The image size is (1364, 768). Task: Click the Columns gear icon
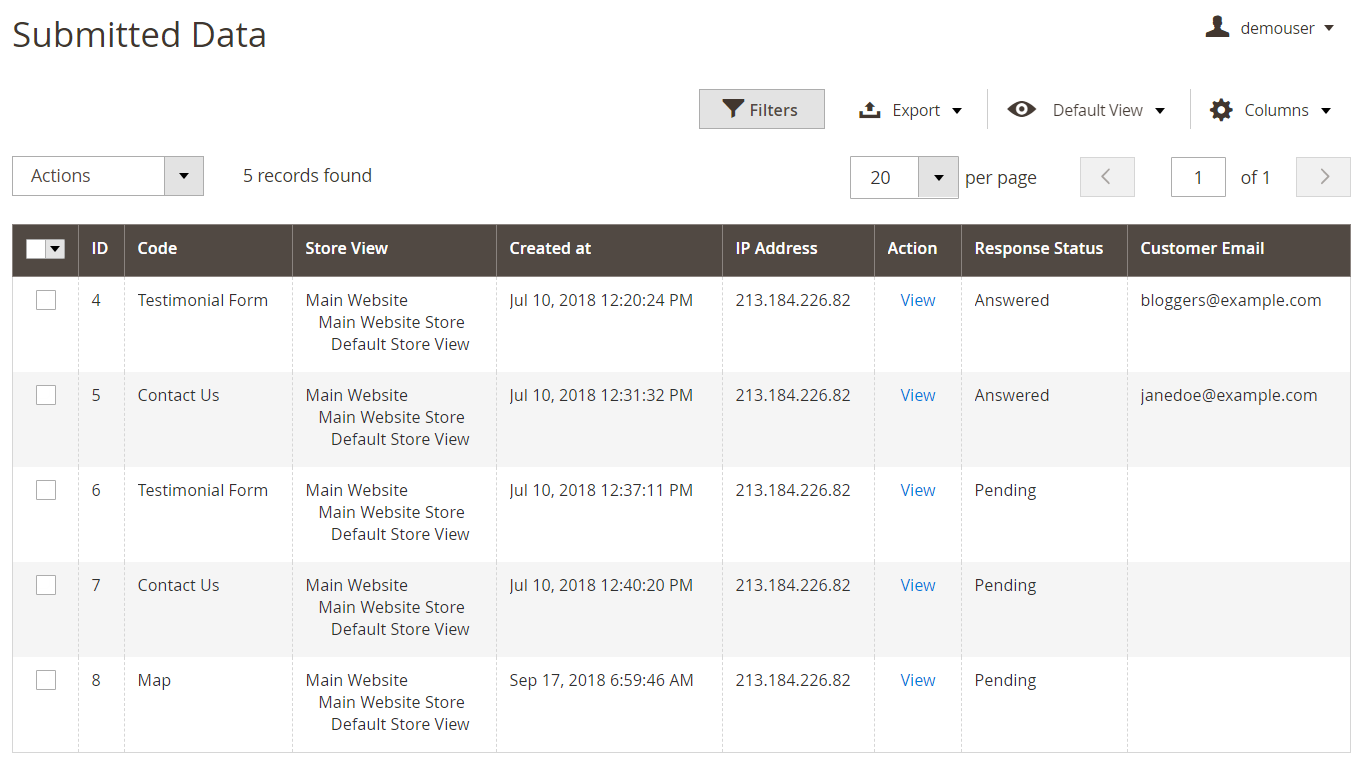[1221, 110]
